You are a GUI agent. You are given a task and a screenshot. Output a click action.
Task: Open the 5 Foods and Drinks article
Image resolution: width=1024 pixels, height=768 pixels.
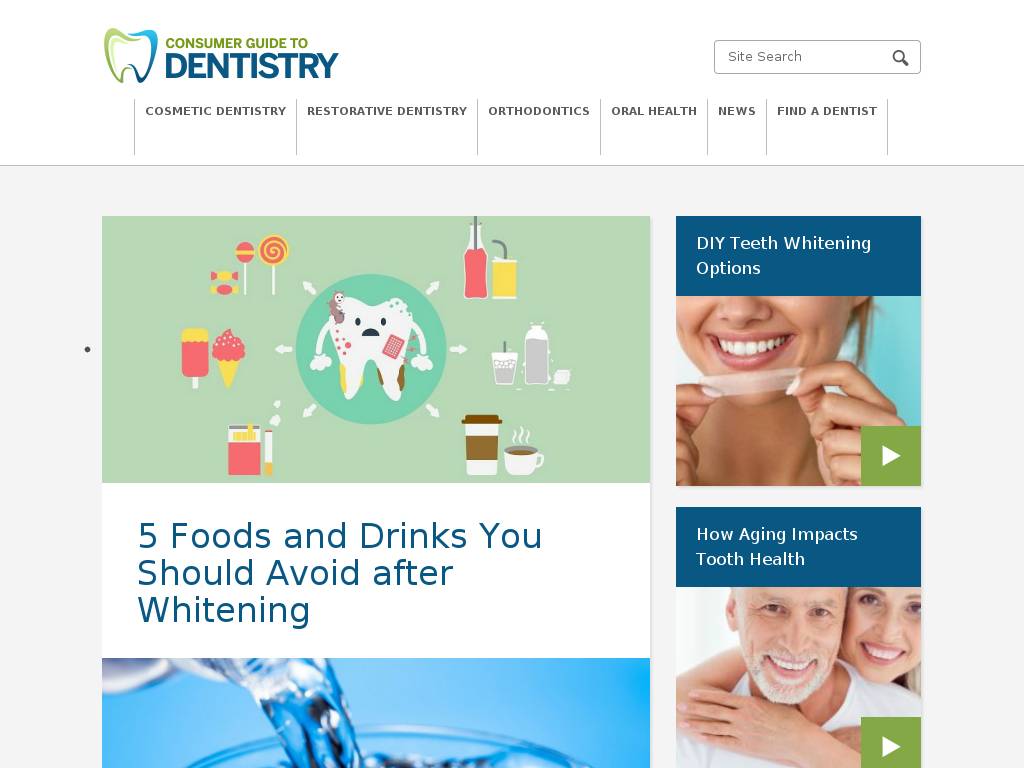click(x=340, y=573)
